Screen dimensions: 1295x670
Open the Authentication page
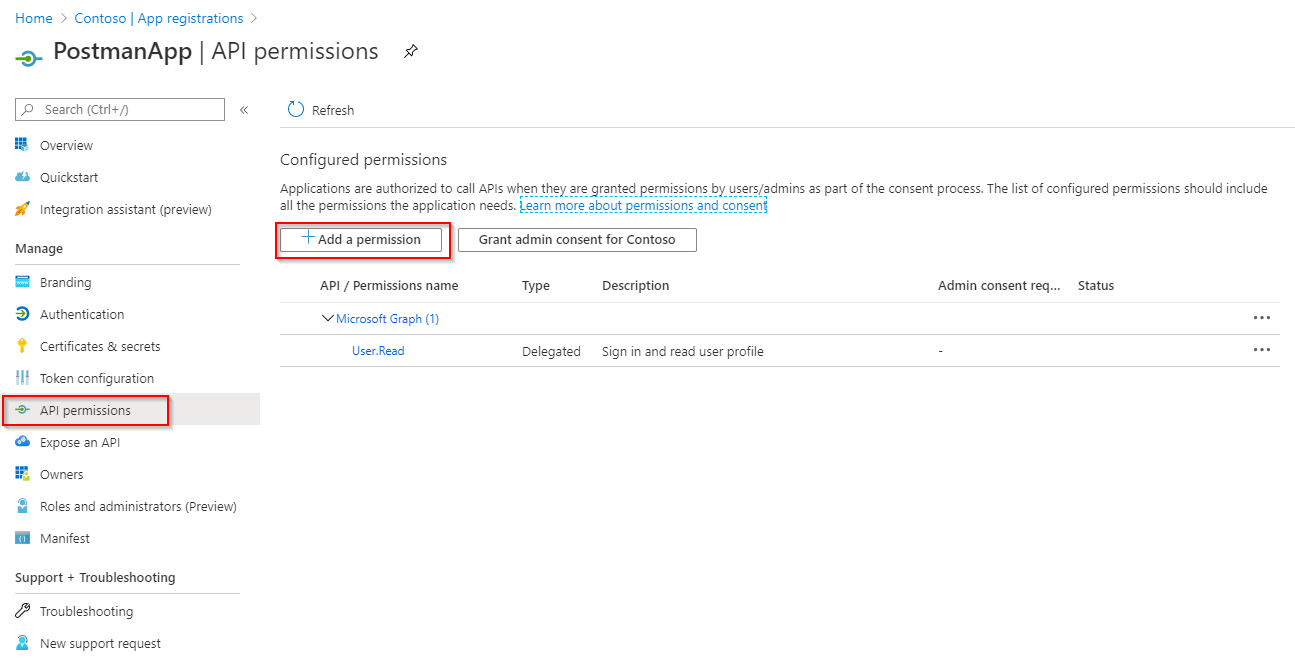point(82,314)
